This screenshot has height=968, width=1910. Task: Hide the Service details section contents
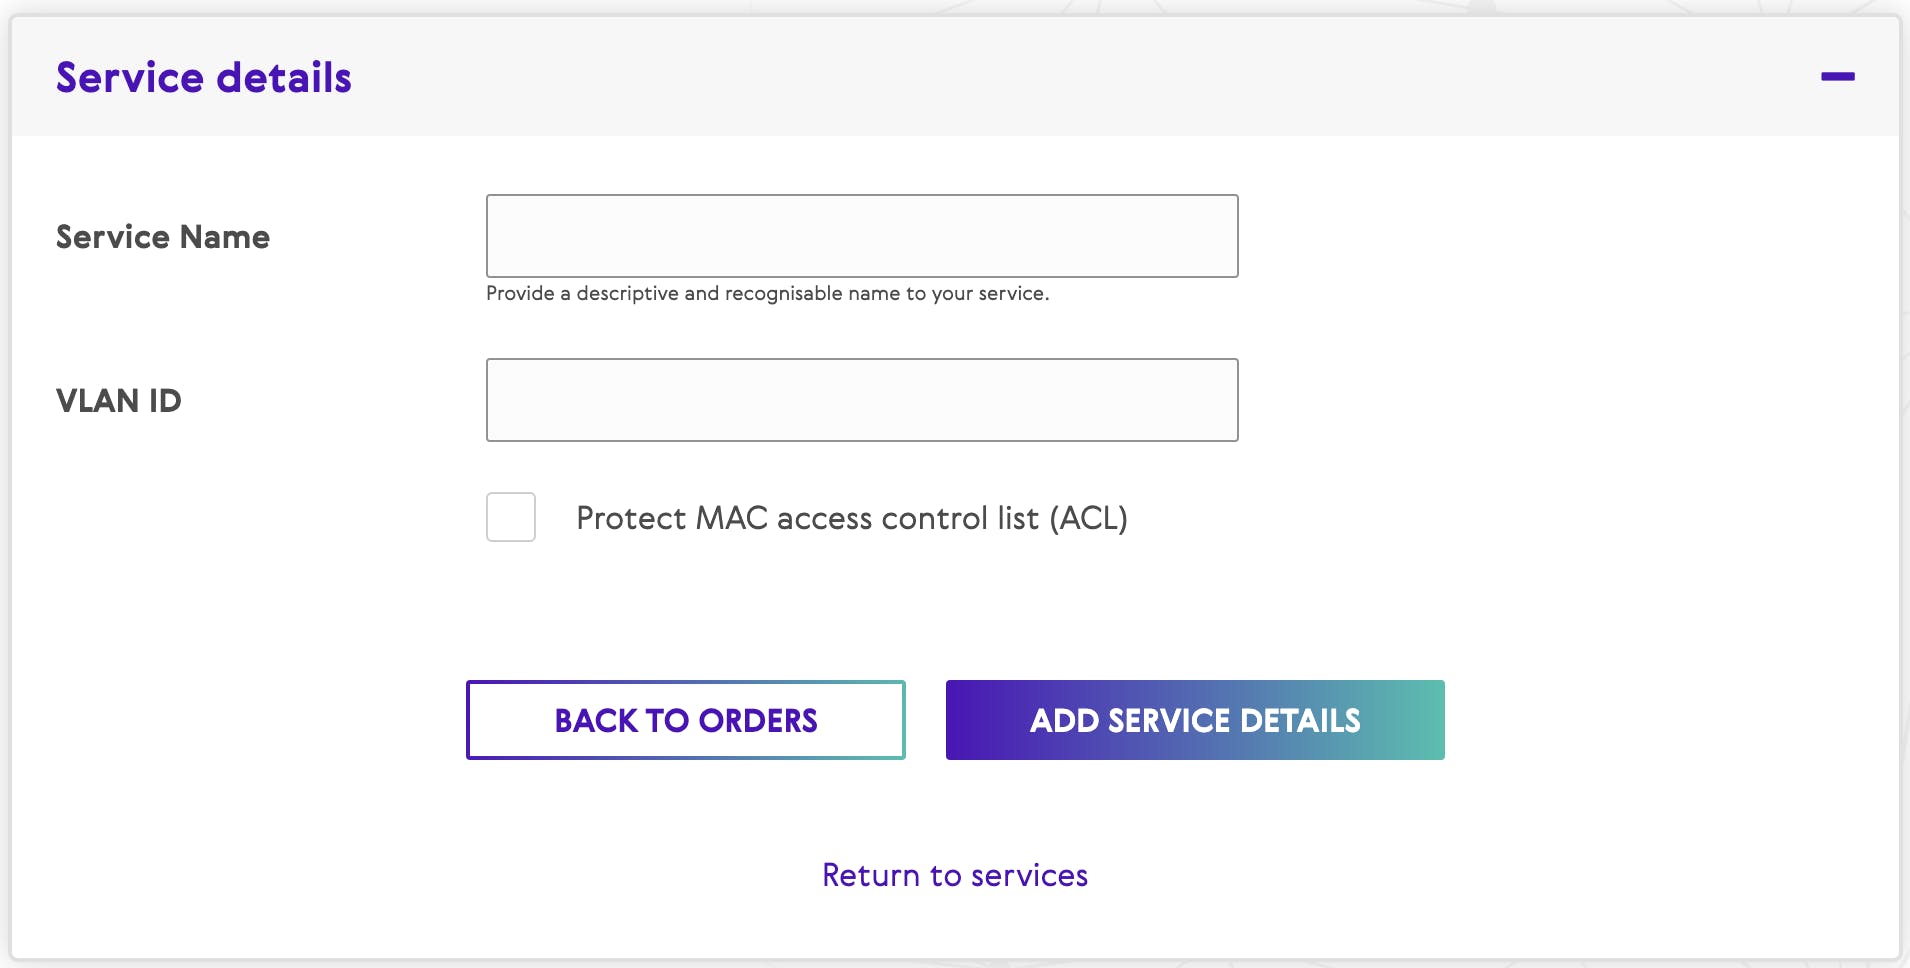(x=1837, y=77)
